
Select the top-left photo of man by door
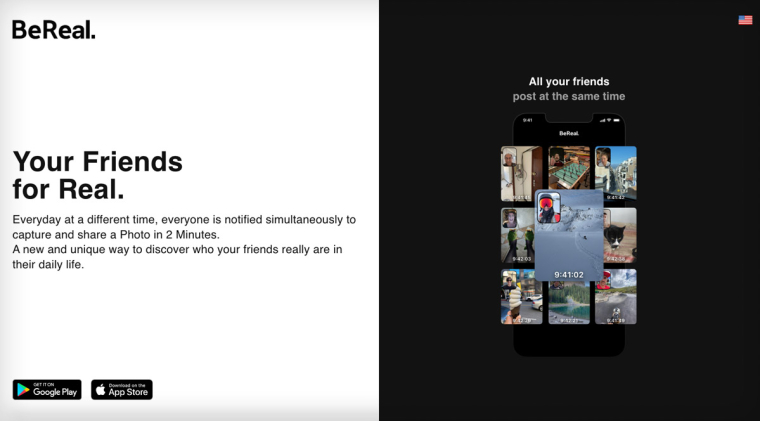[x=520, y=174]
